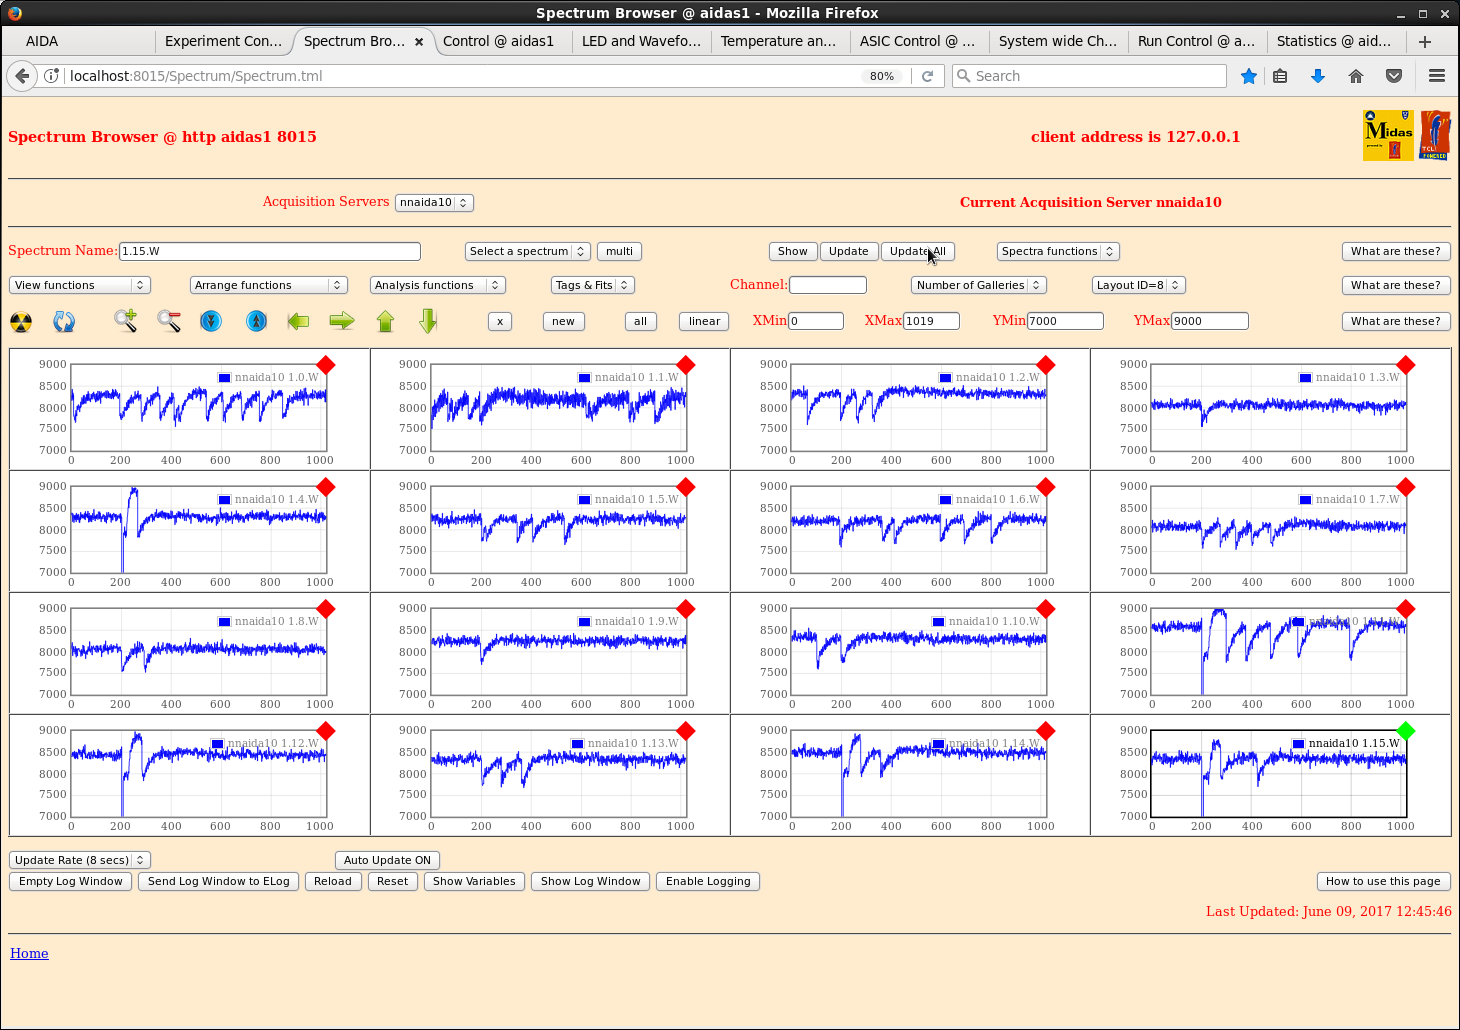Click the yellow radiation hazard icon
This screenshot has height=1030, width=1460.
click(21, 322)
